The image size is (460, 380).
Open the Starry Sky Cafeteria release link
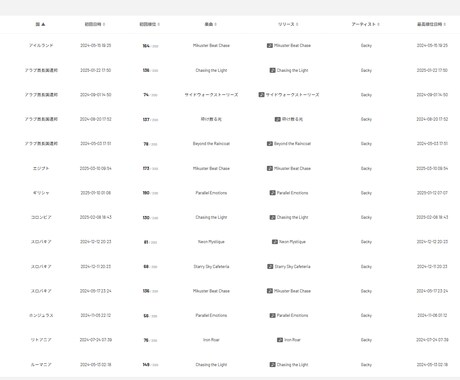[x=292, y=266]
